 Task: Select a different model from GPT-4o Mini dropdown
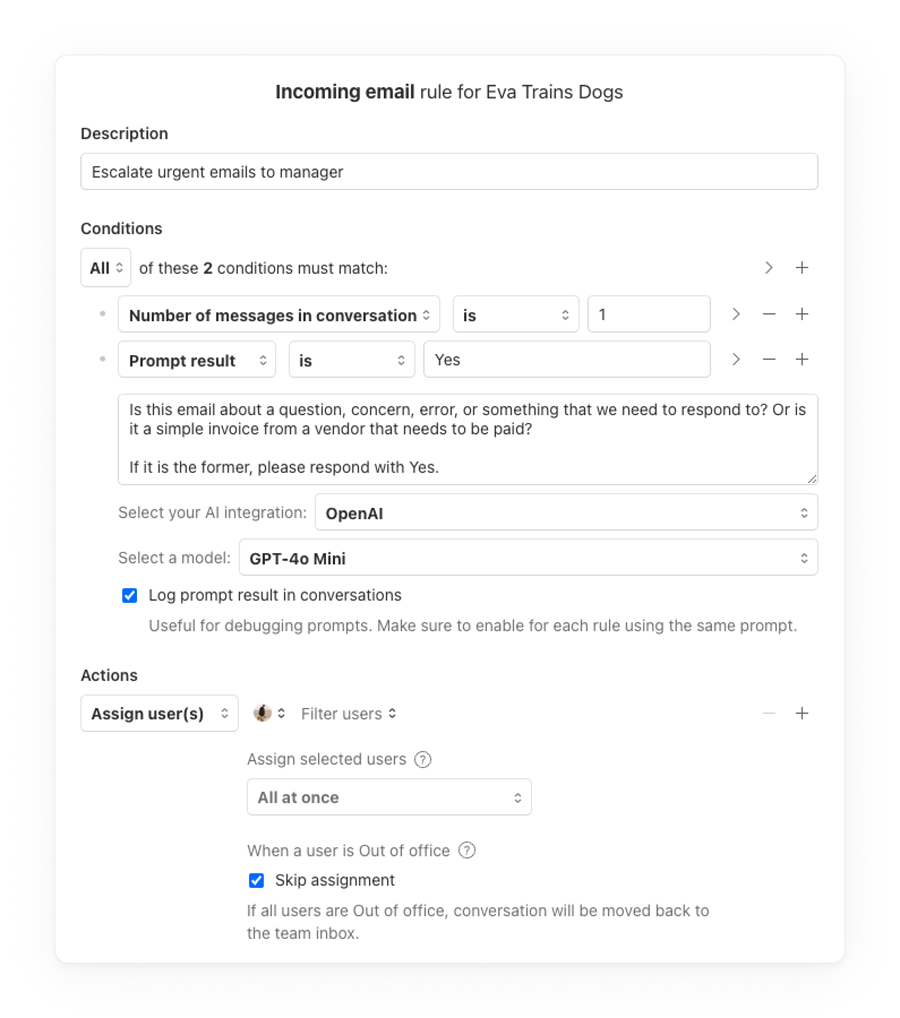pyautogui.click(x=528, y=559)
